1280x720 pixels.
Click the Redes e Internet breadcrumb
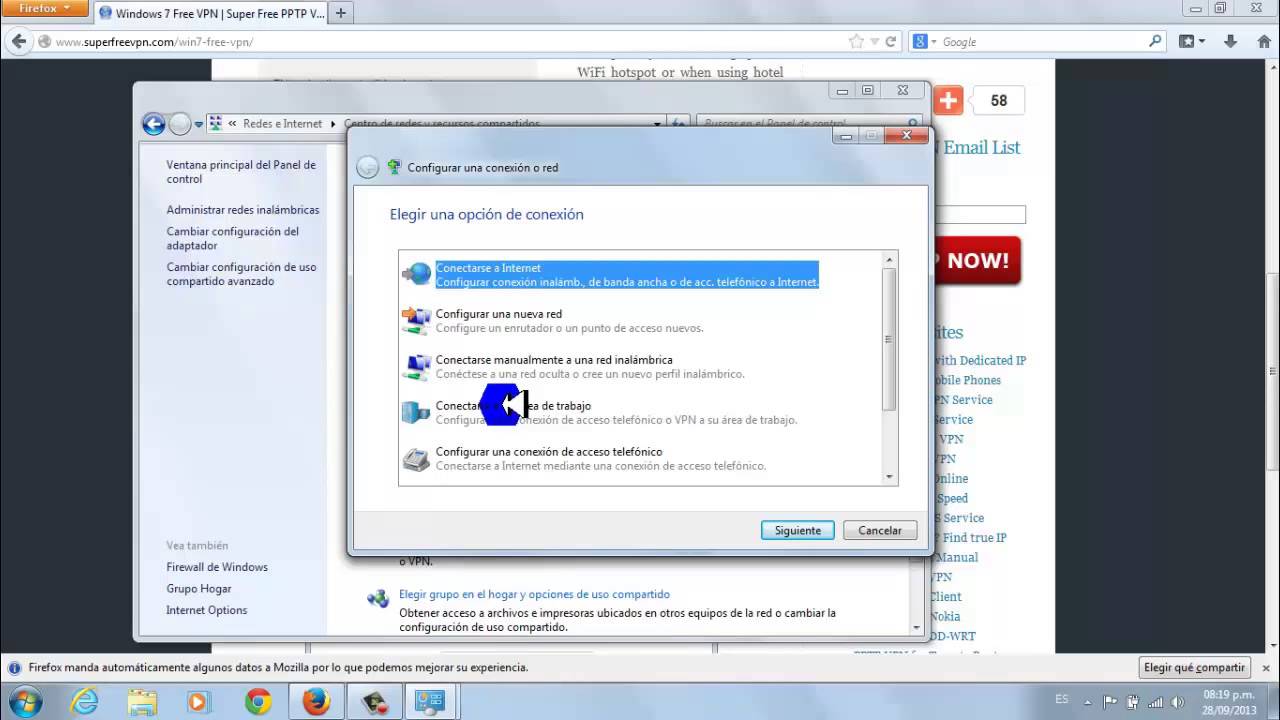(x=283, y=124)
